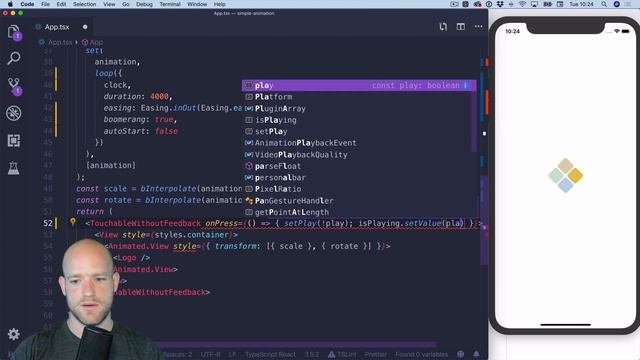Click the logo in the phone simulator
The image size is (640, 360).
(565, 176)
